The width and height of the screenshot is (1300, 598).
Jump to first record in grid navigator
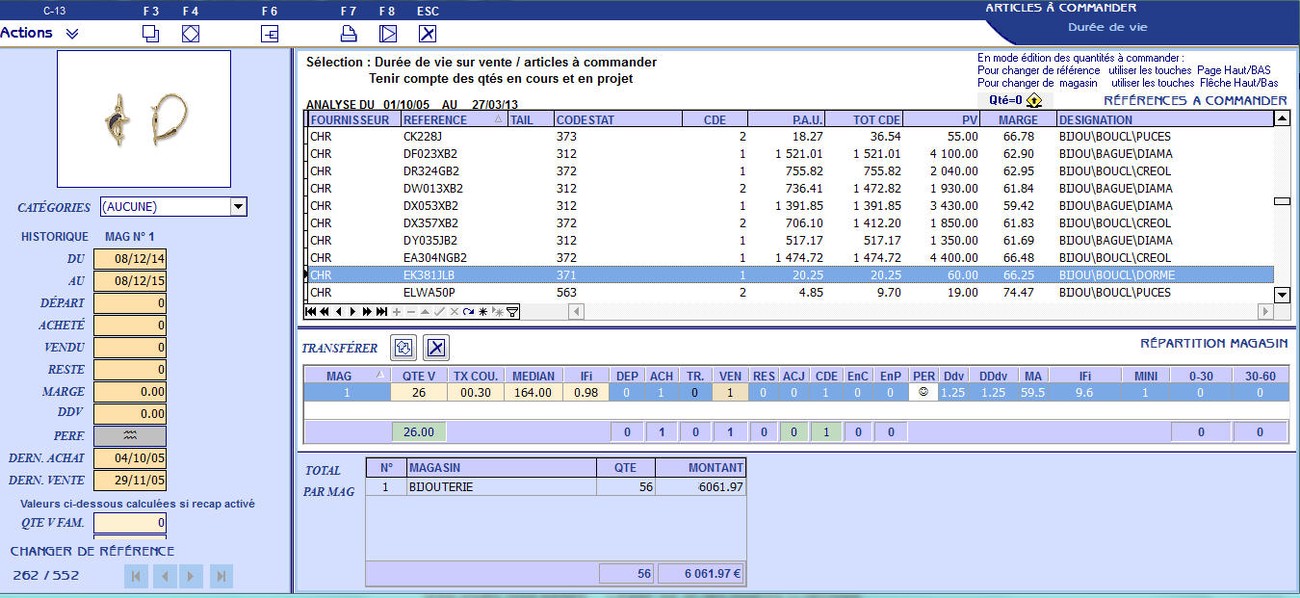coord(310,312)
